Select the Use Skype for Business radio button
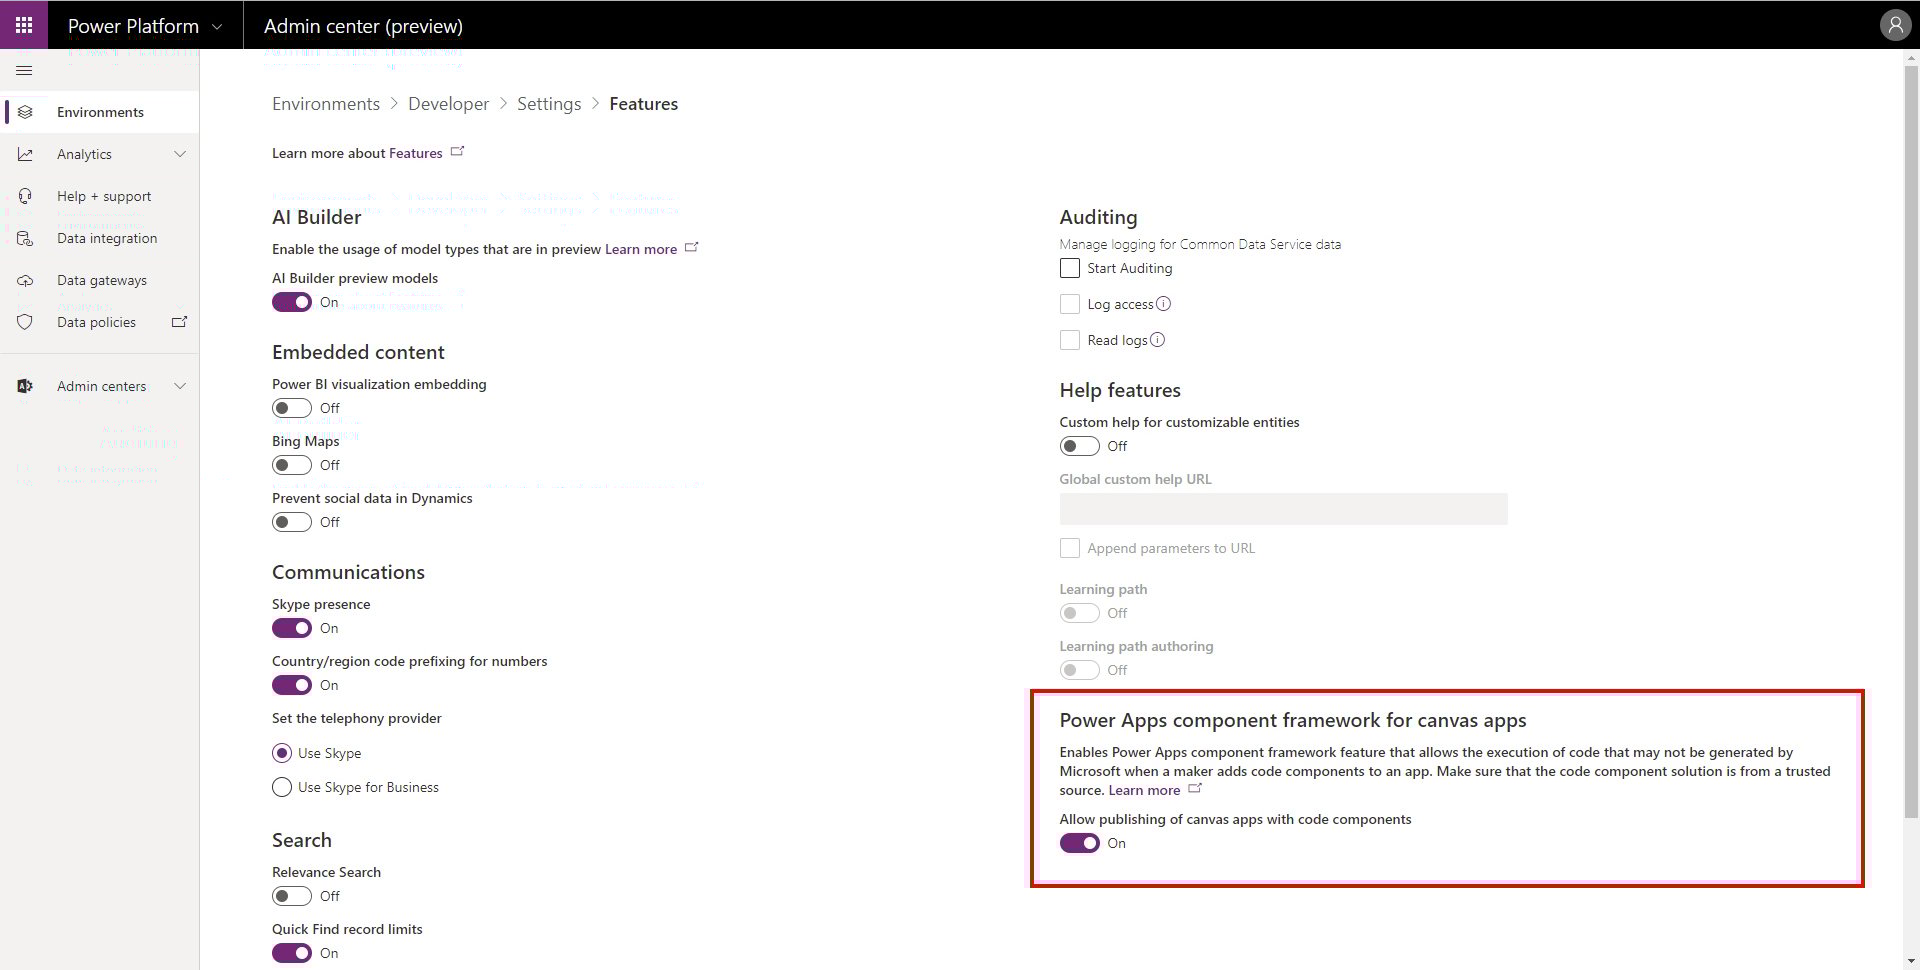1920x970 pixels. [282, 787]
